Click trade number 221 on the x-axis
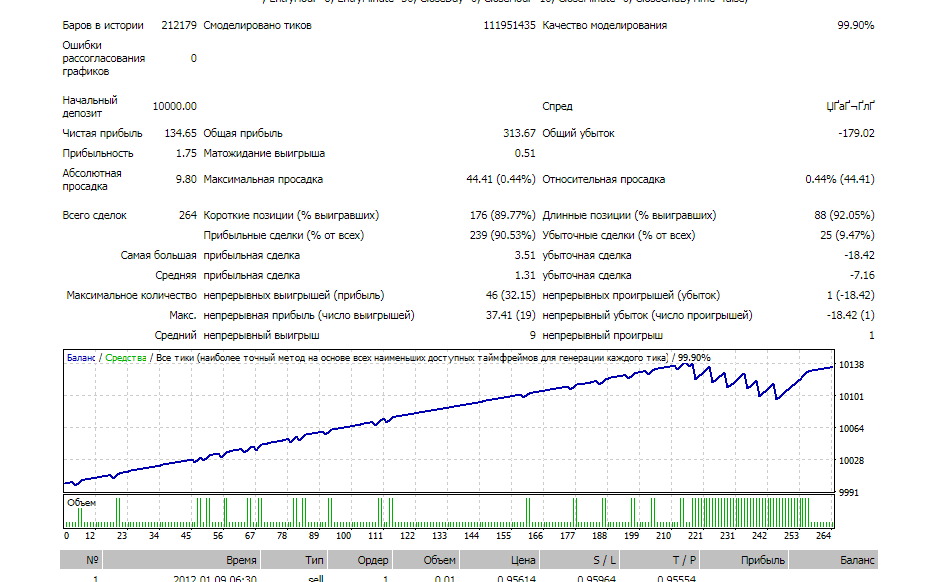 [695, 536]
